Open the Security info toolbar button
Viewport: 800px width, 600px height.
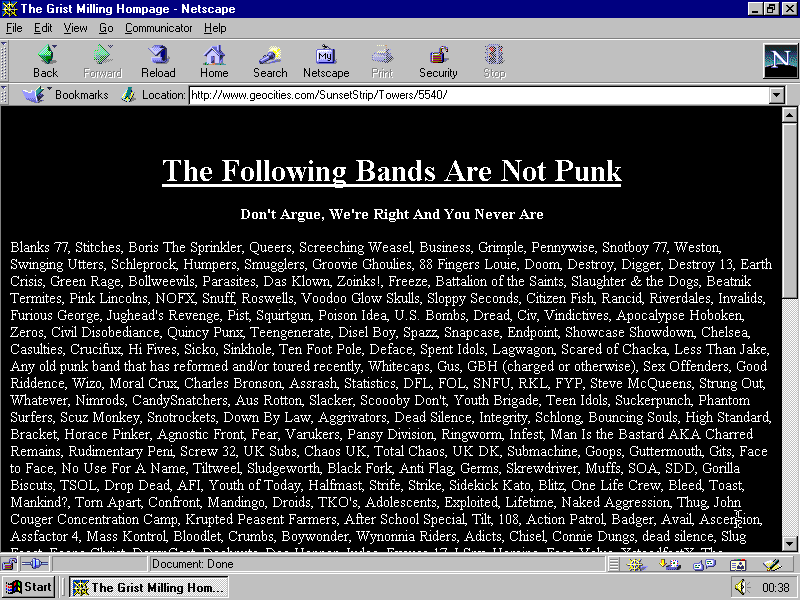click(x=438, y=62)
